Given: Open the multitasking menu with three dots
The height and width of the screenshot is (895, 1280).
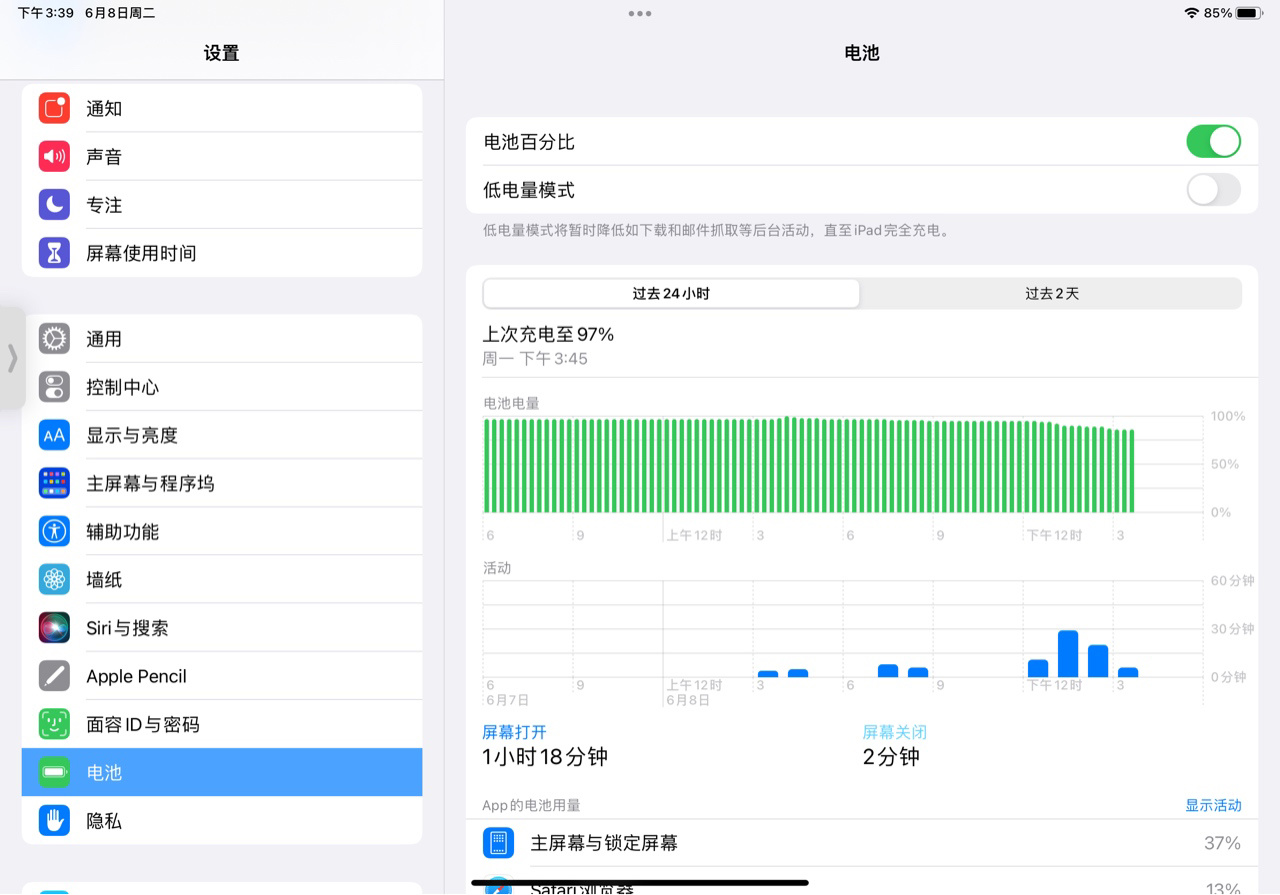Looking at the screenshot, I should pyautogui.click(x=639, y=14).
